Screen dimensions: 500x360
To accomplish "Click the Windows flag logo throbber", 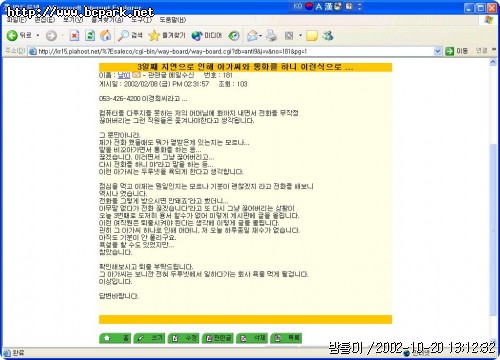I will click(x=489, y=20).
